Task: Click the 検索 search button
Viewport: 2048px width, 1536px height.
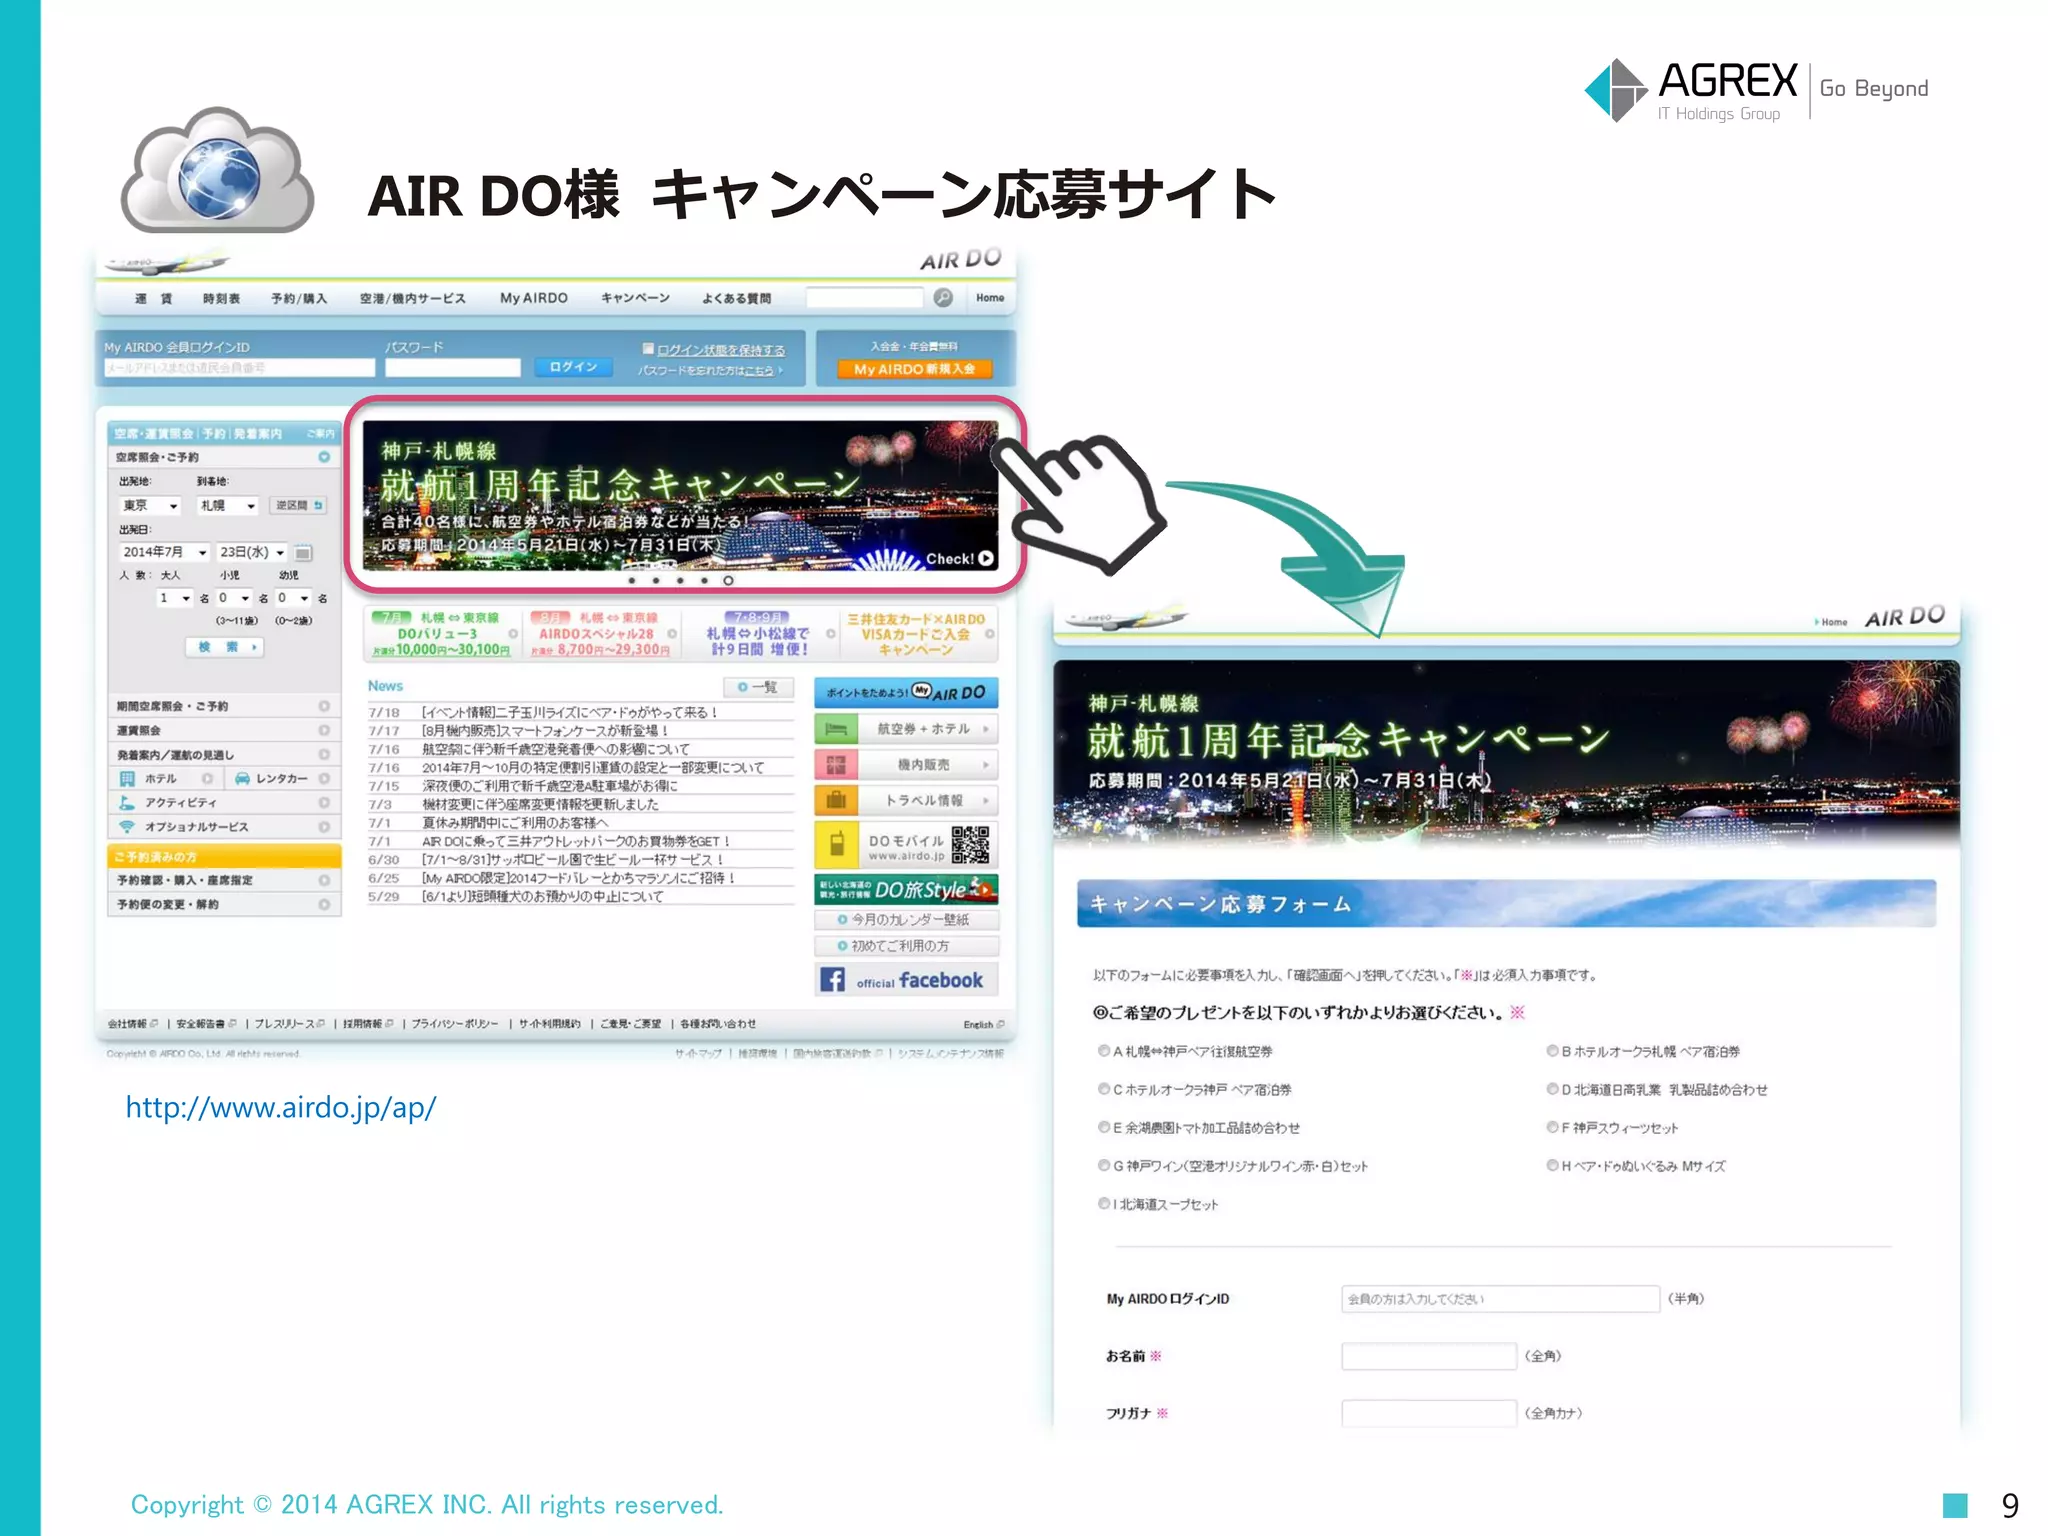Action: pos(224,647)
